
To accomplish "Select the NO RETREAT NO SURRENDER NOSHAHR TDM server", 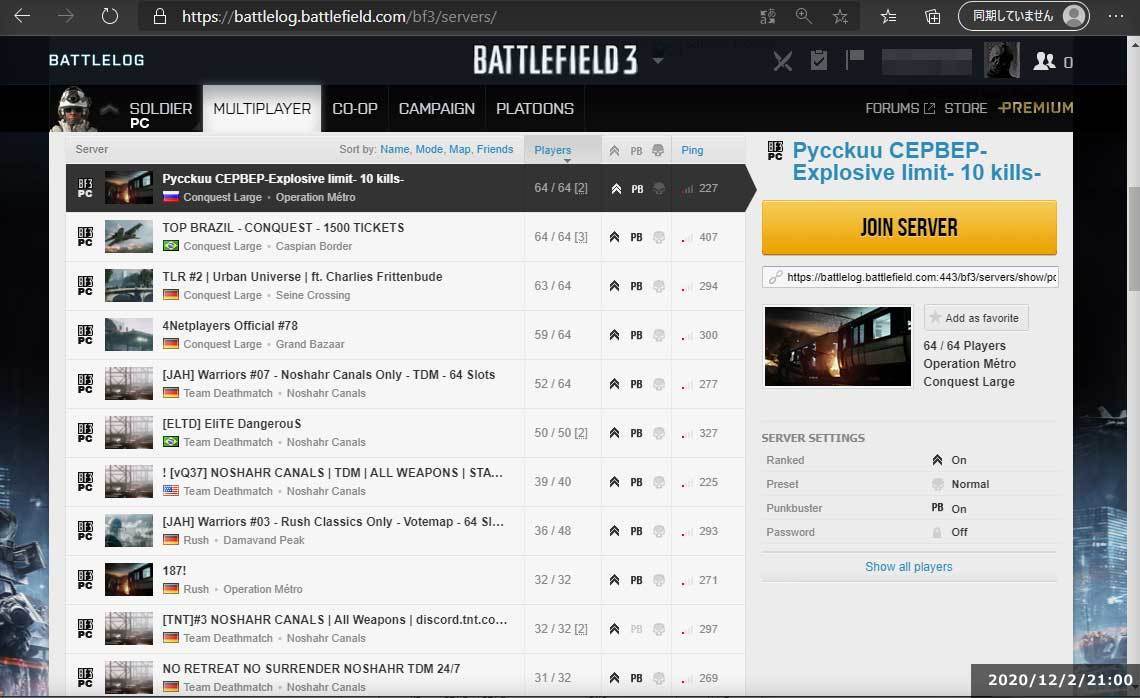I will [406, 676].
